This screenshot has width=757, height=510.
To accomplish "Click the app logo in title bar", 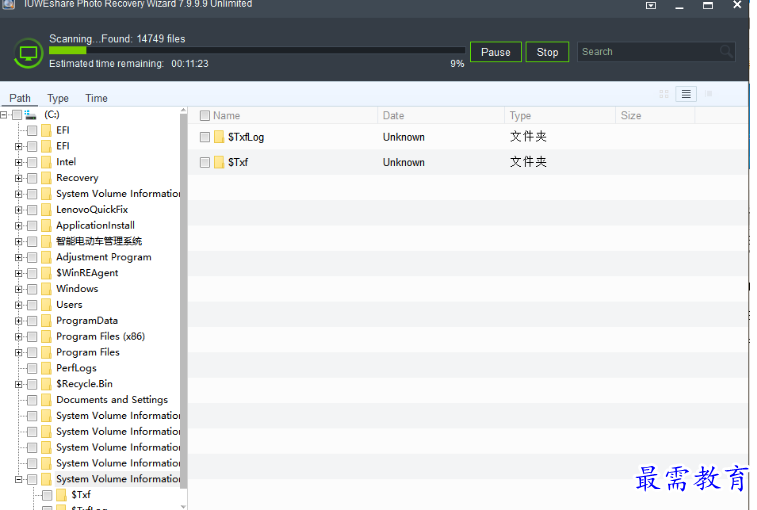I will (8, 4).
